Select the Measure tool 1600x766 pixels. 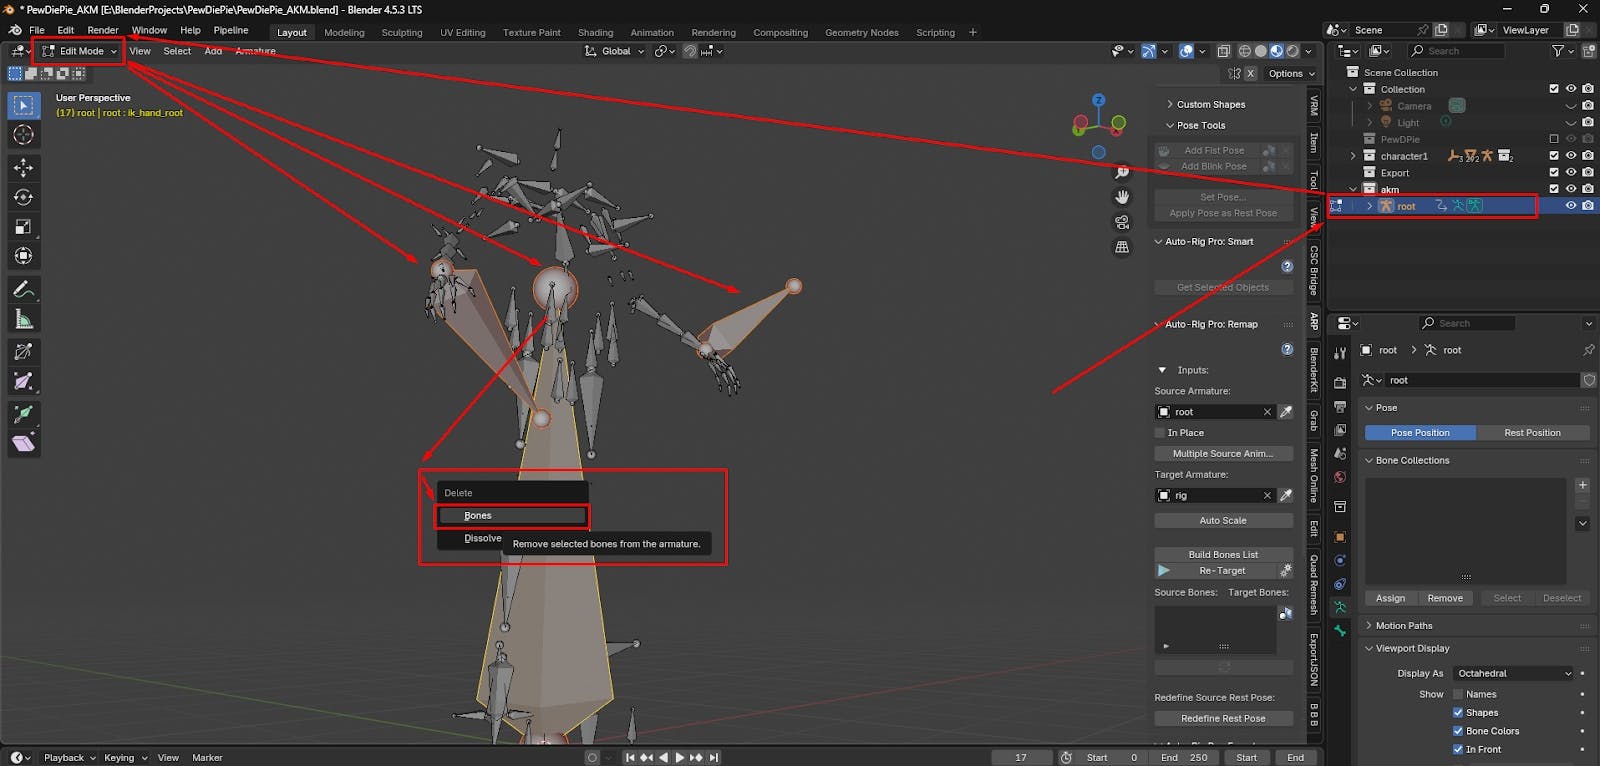click(23, 320)
